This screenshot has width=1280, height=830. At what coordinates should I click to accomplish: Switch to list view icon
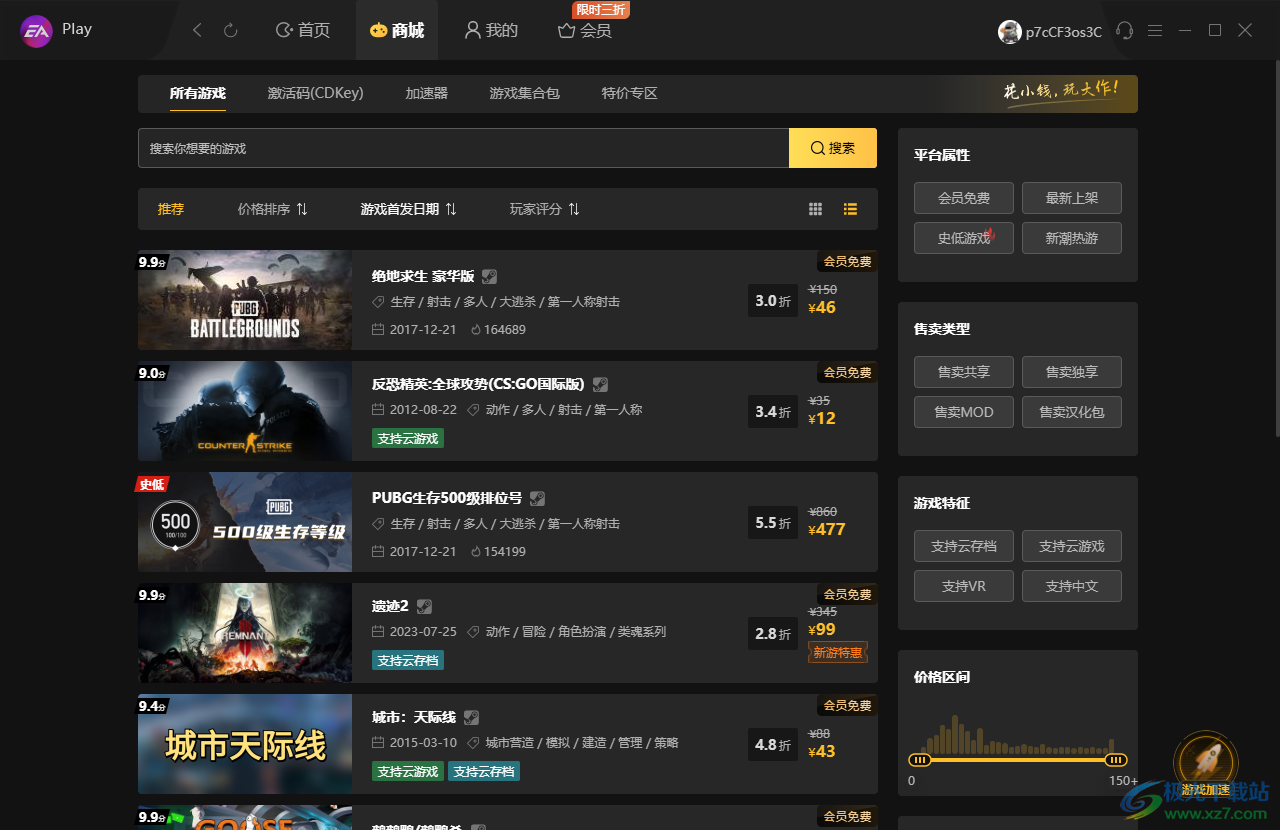click(x=850, y=209)
